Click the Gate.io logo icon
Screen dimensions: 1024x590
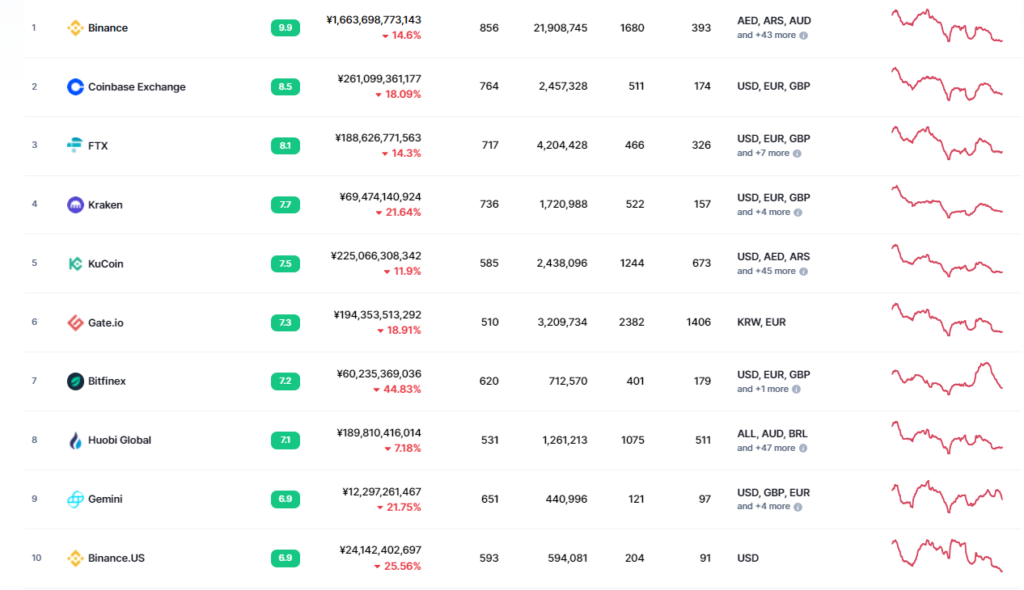point(75,323)
